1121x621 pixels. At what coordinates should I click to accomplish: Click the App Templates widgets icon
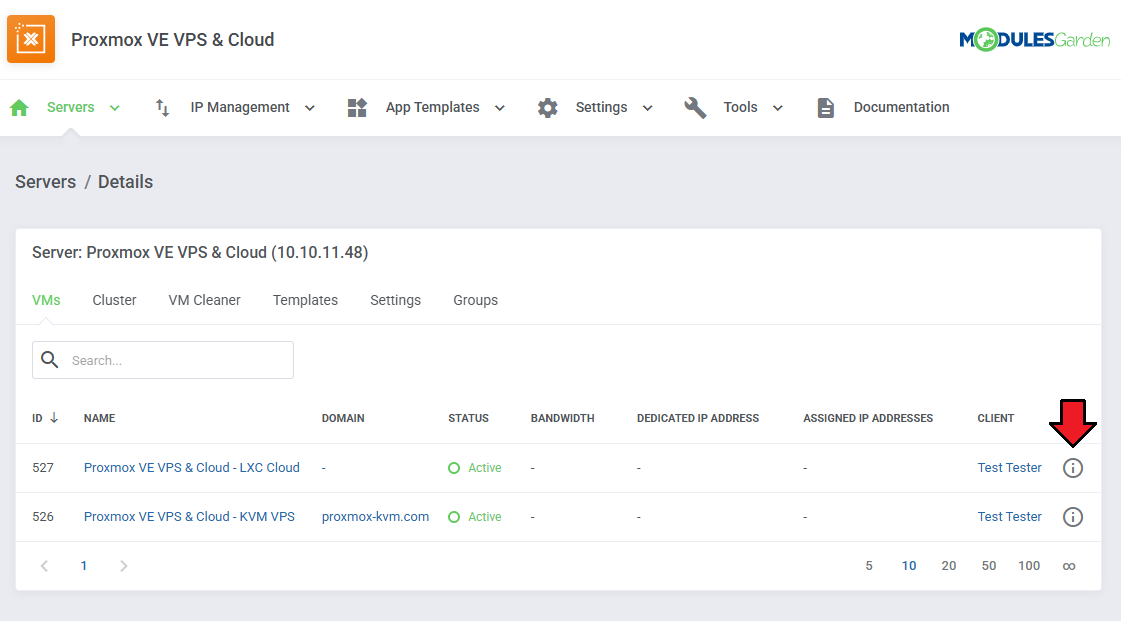tap(357, 107)
